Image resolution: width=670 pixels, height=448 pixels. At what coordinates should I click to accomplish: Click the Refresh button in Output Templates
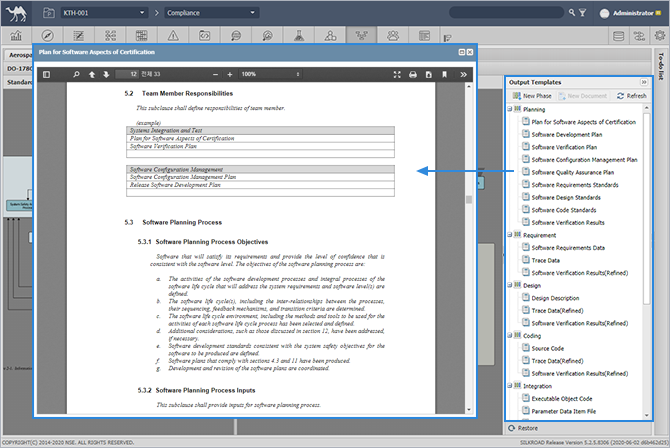tap(632, 96)
